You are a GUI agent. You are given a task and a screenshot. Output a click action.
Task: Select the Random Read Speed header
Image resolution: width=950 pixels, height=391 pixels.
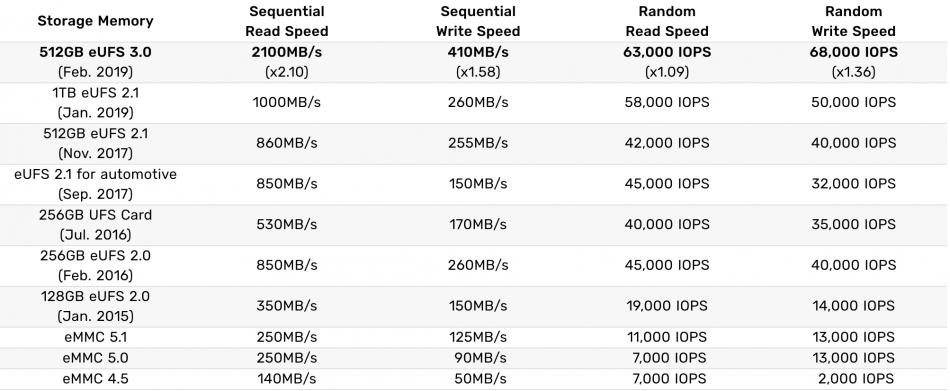[x=666, y=21]
